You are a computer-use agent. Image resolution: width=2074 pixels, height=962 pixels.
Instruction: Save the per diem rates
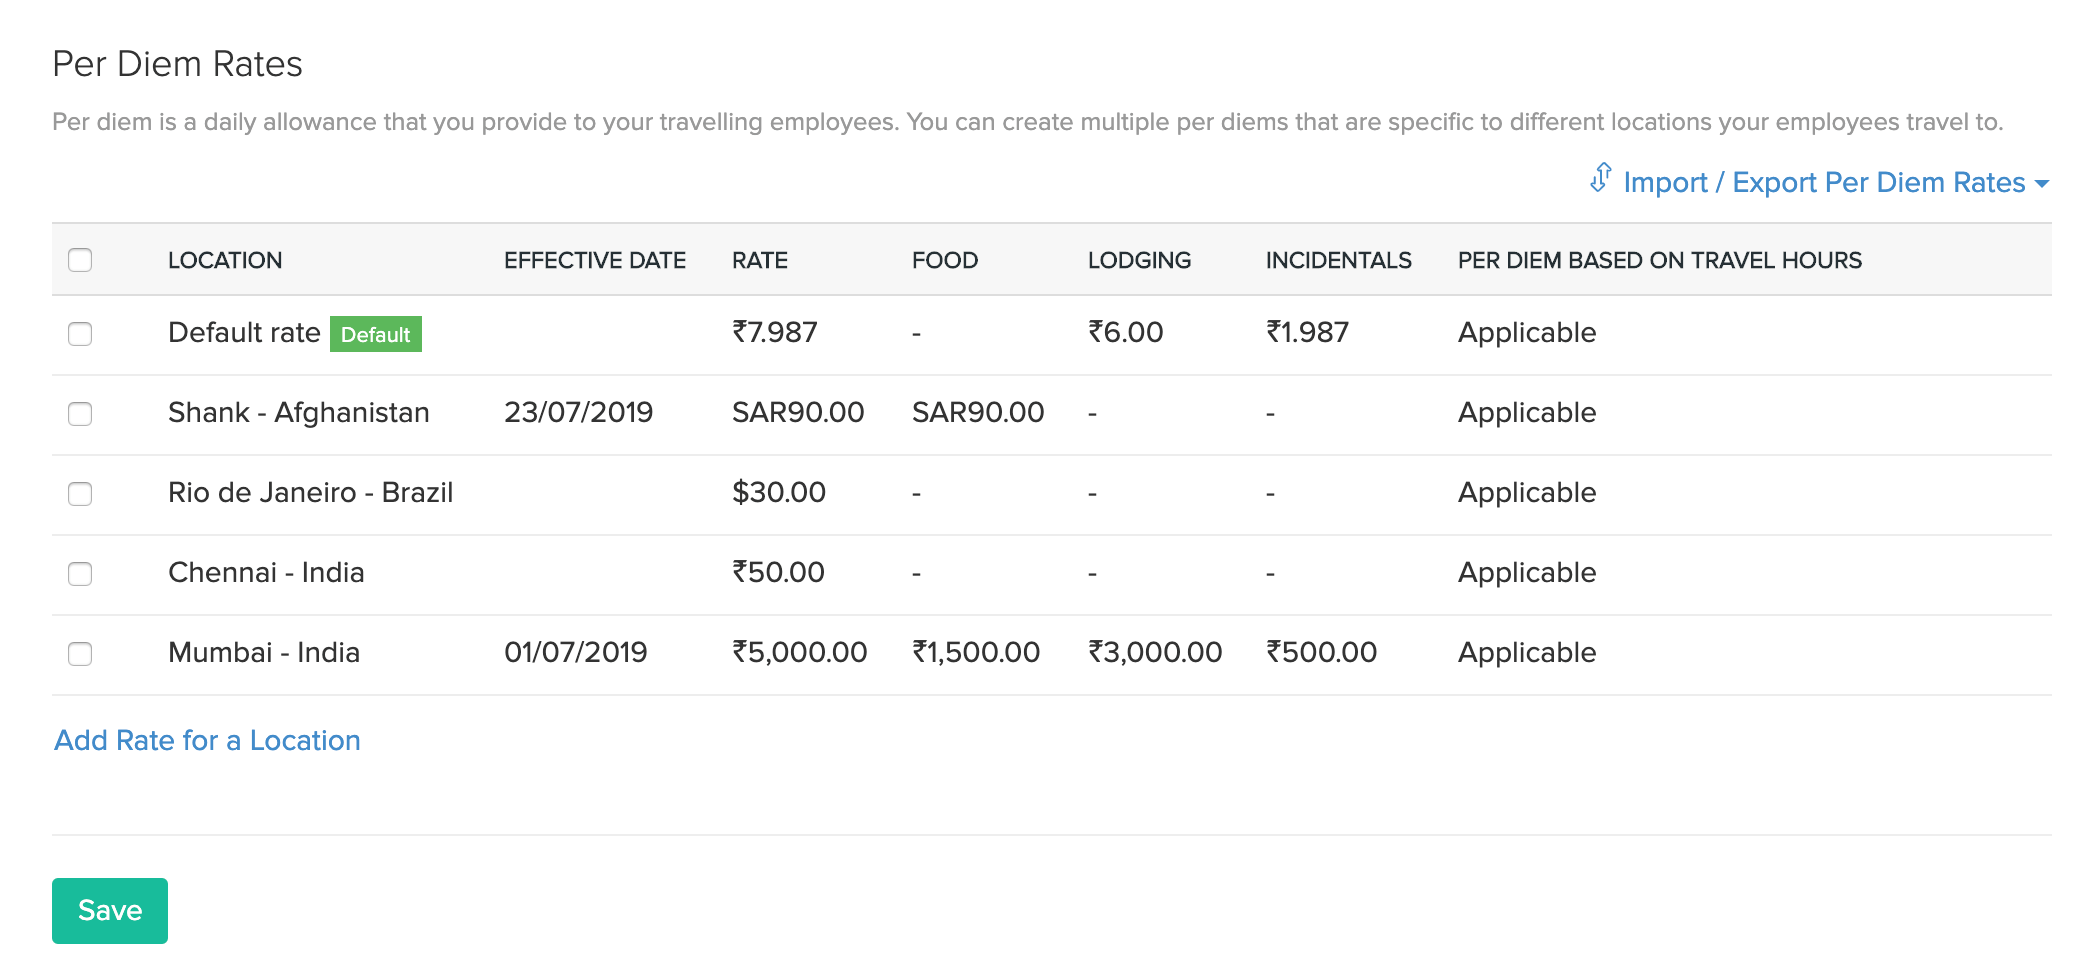click(x=110, y=910)
